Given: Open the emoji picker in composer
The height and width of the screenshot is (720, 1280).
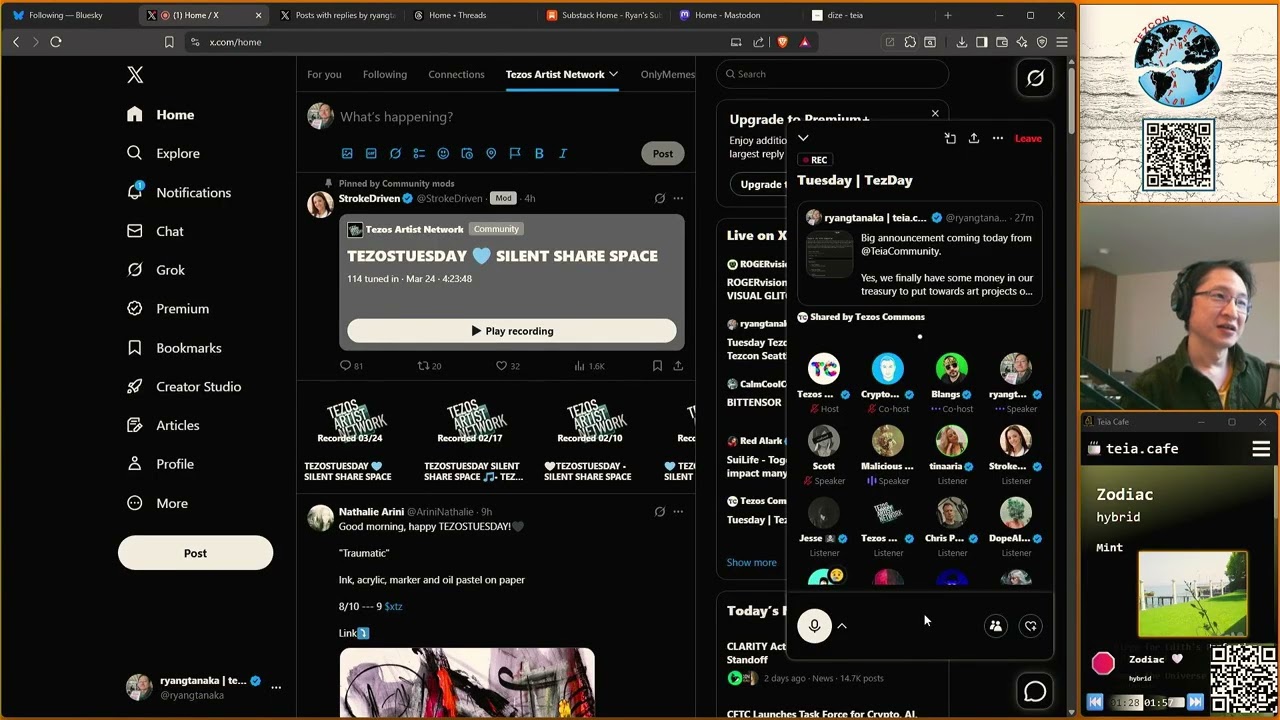Looking at the screenshot, I should pos(443,153).
